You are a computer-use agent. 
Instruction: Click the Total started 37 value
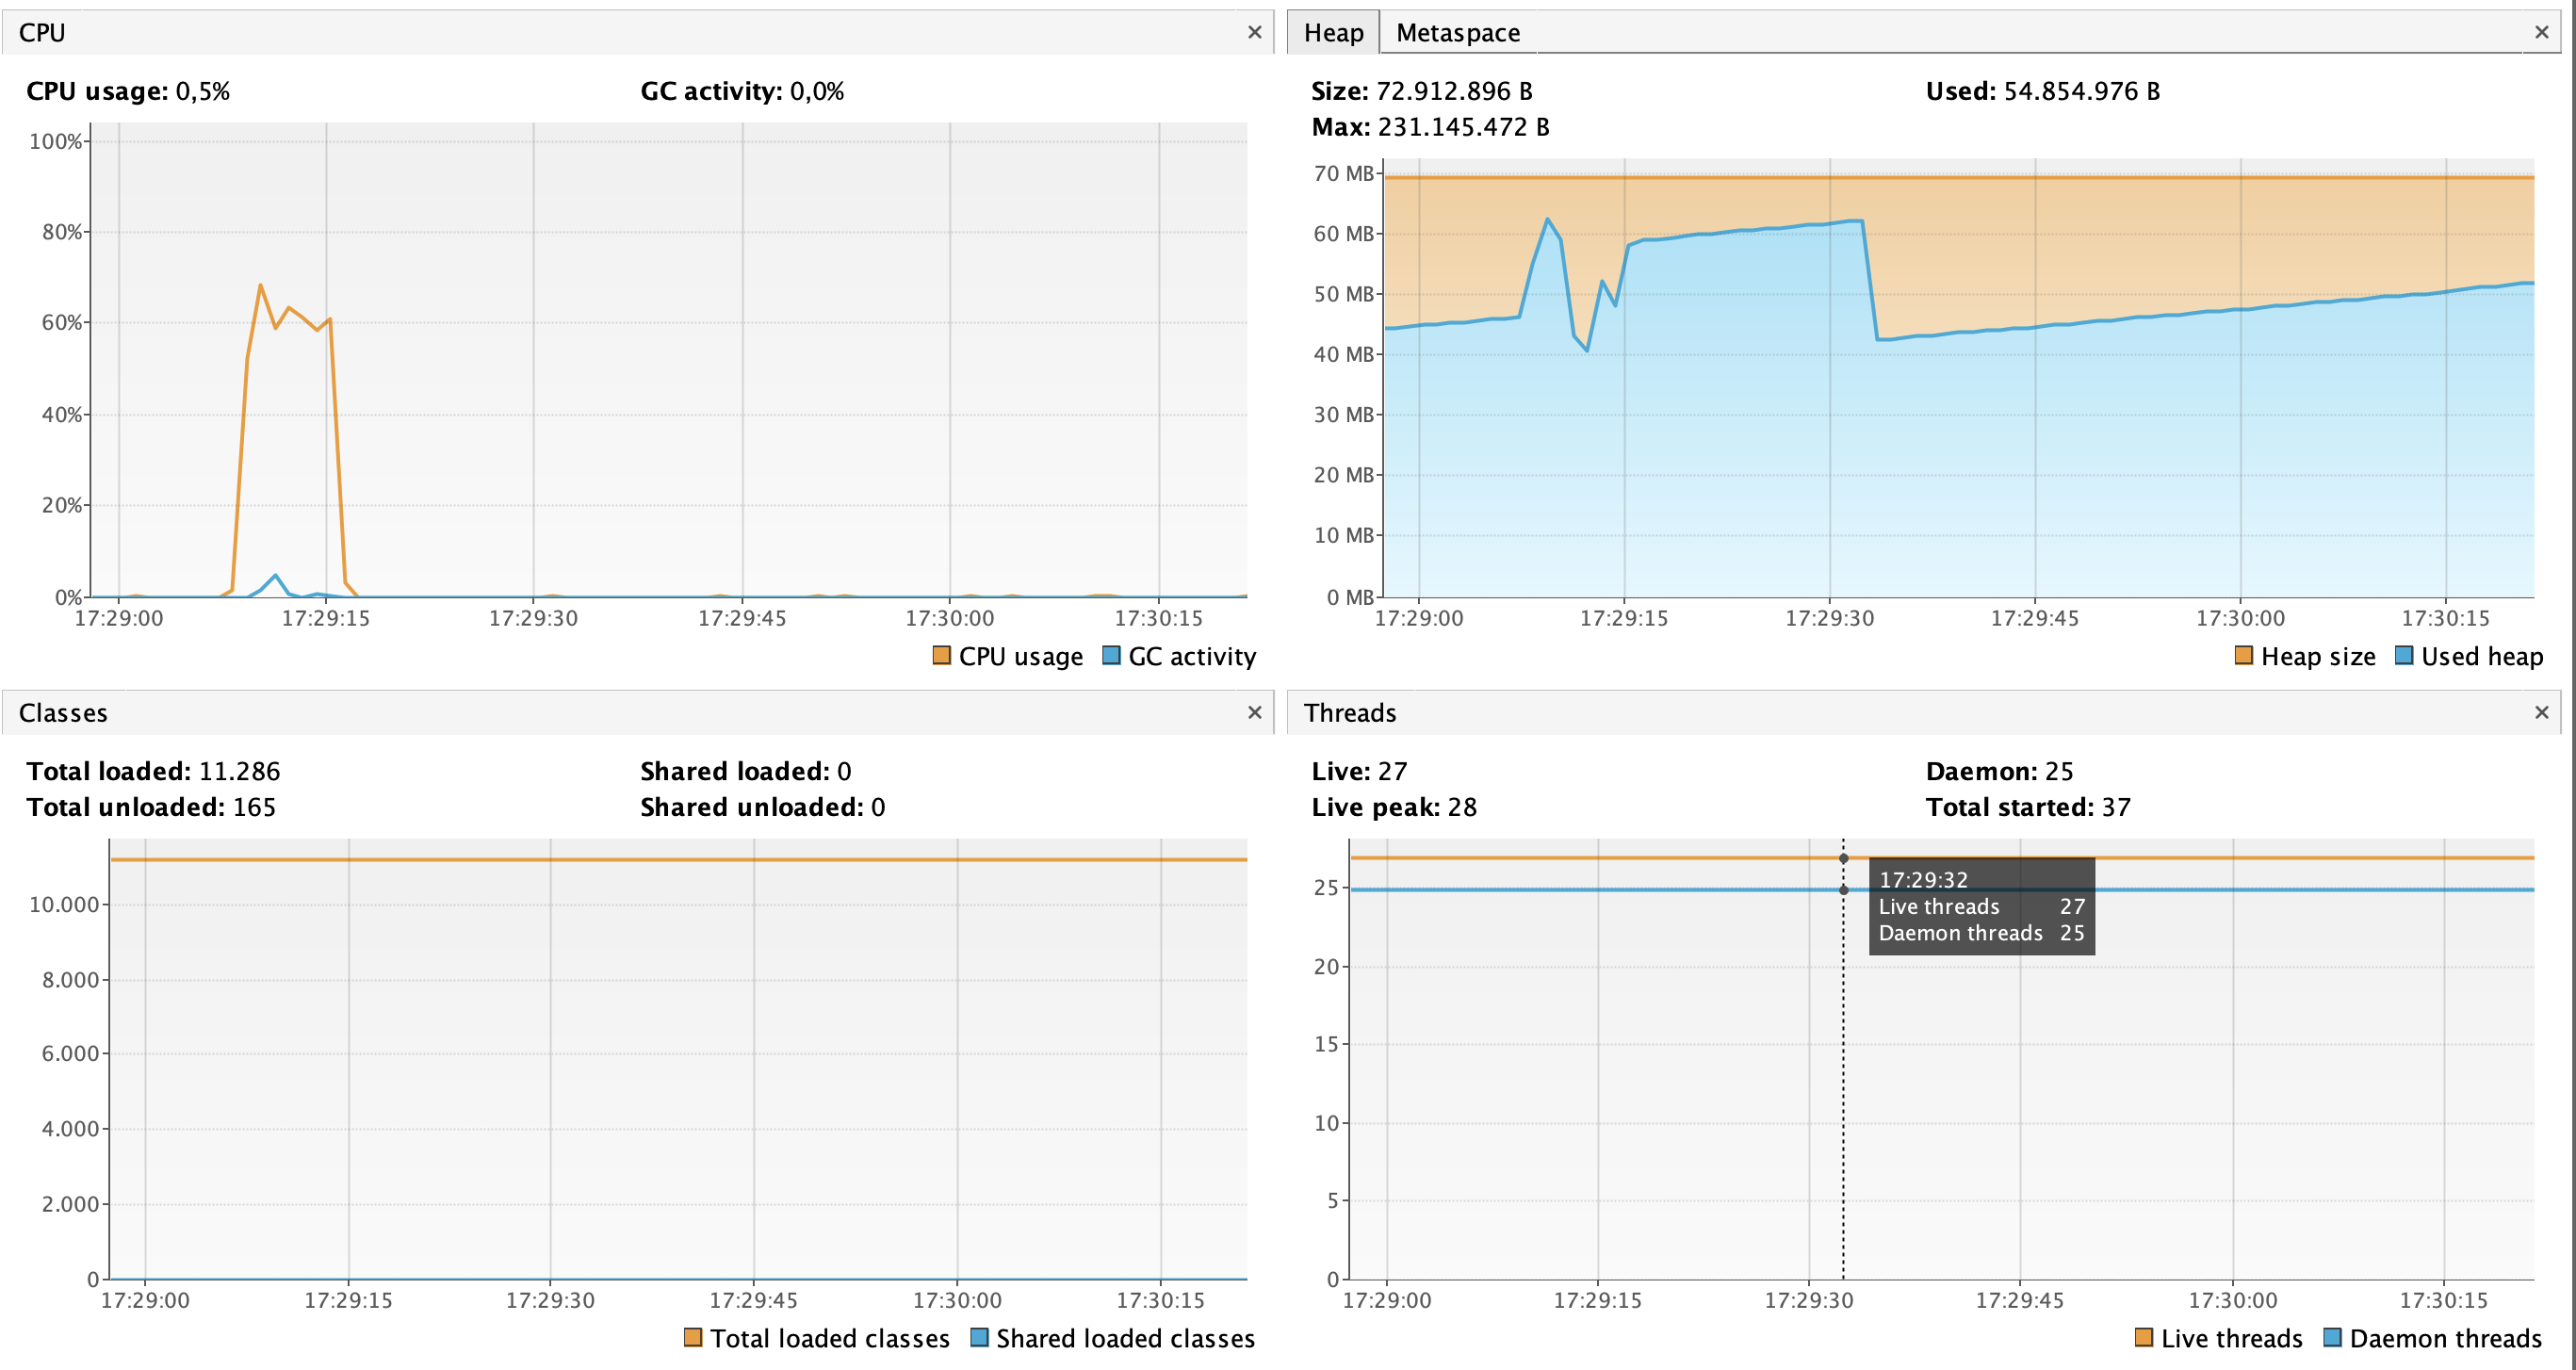2116,807
